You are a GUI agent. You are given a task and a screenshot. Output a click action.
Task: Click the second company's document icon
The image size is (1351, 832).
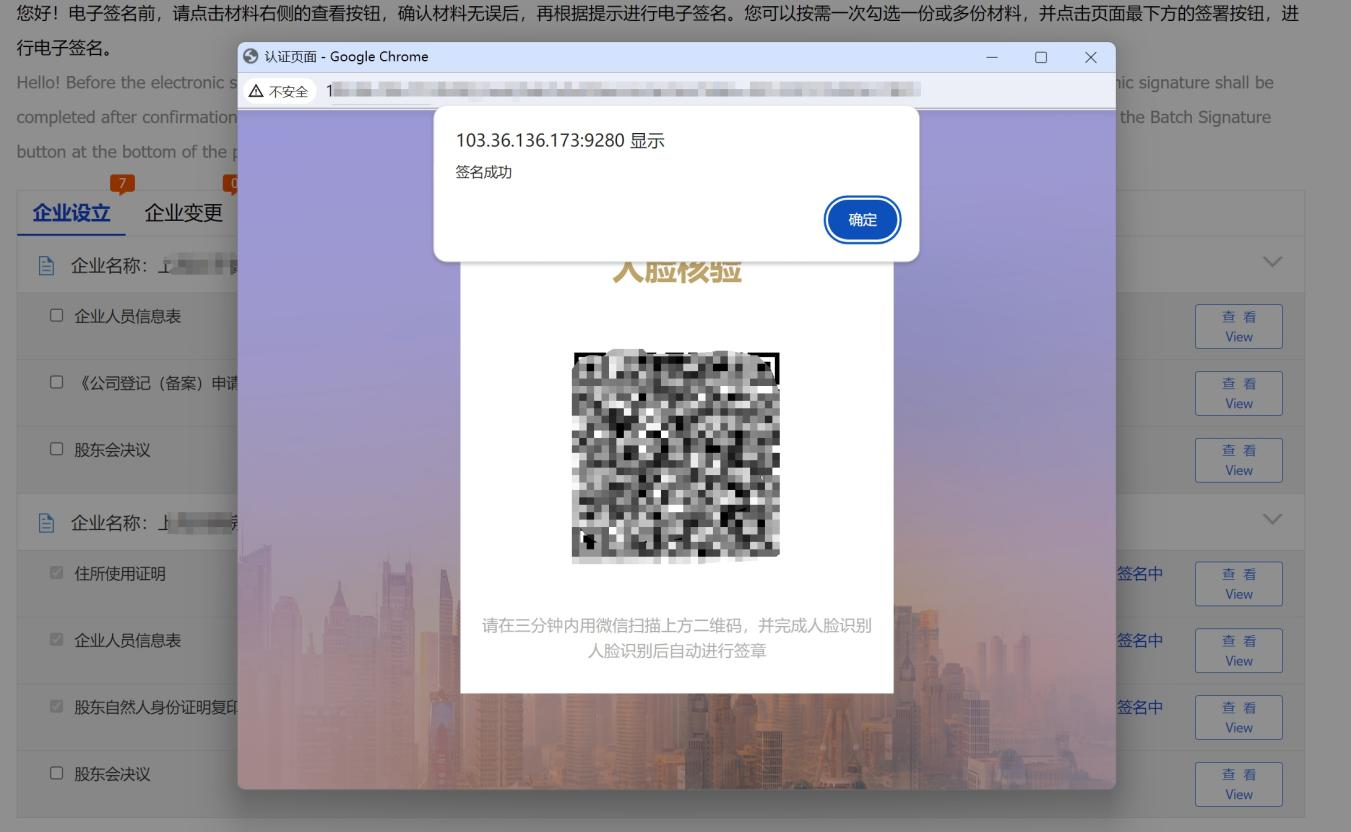click(45, 523)
